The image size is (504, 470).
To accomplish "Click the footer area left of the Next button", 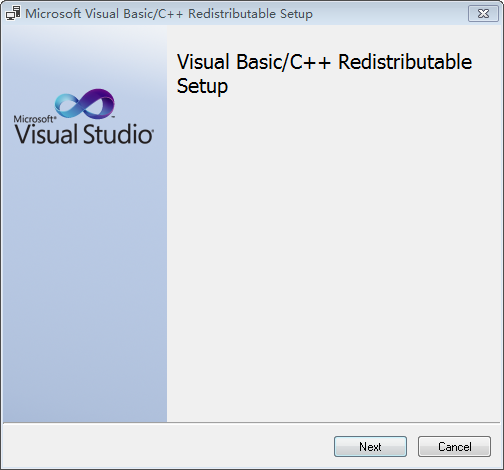I will (x=167, y=446).
